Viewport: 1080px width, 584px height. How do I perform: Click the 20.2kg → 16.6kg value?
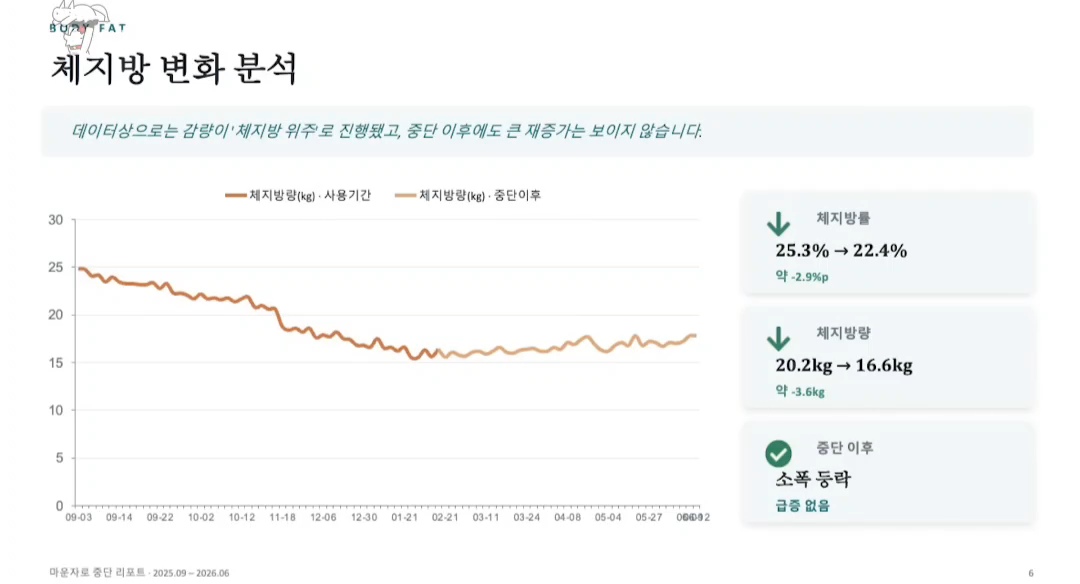844,366
